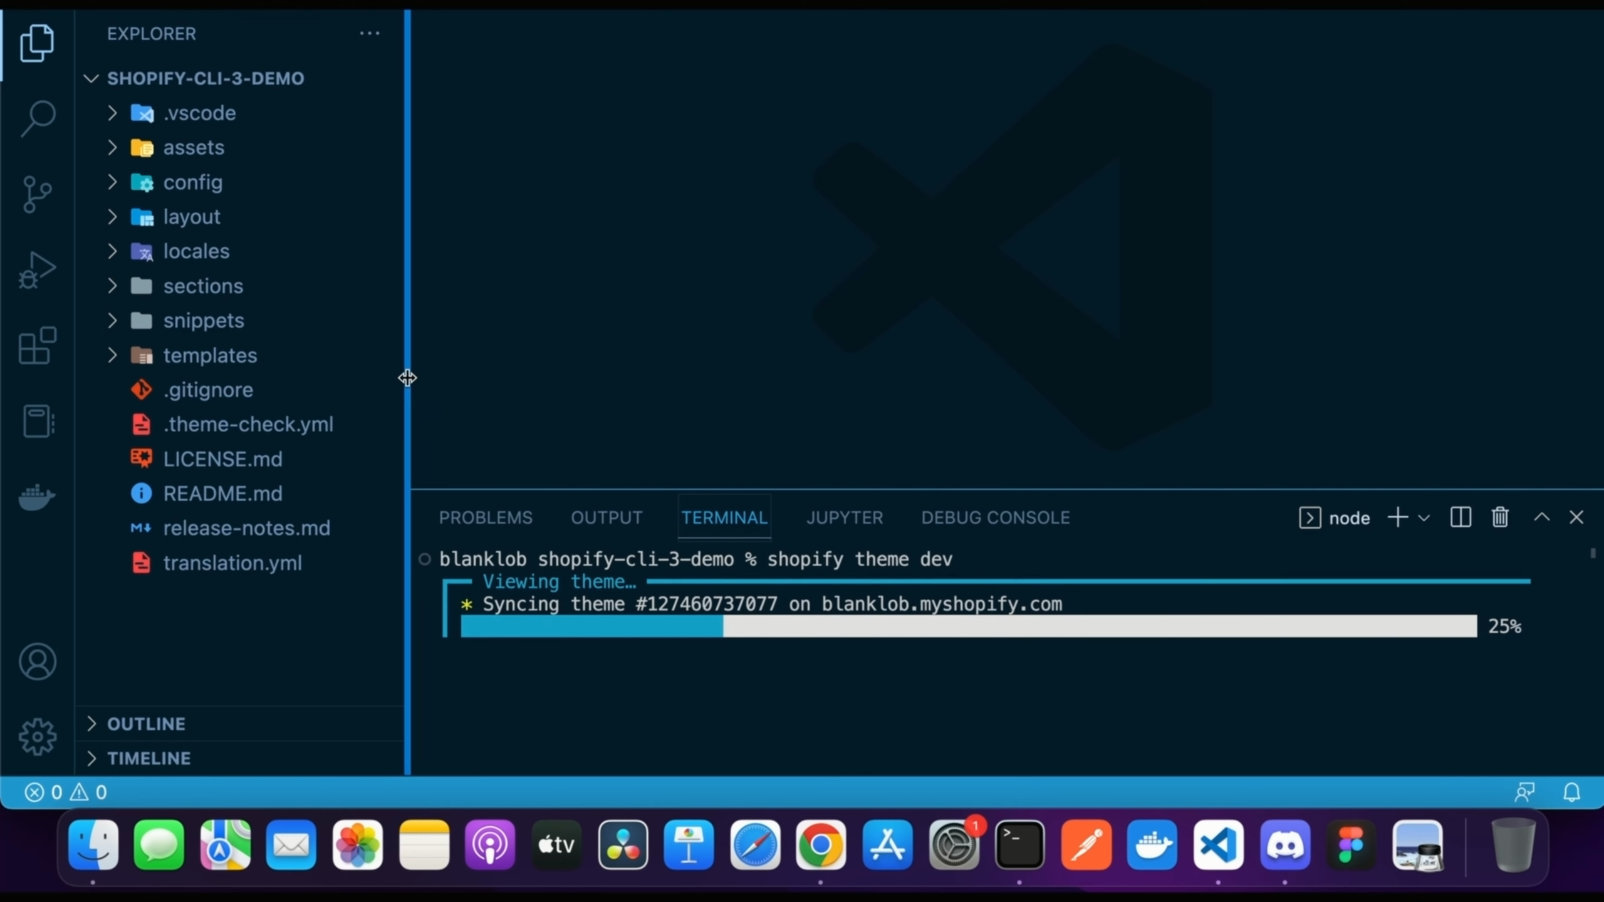Open the Extensions view icon
1604x902 pixels.
(37, 346)
